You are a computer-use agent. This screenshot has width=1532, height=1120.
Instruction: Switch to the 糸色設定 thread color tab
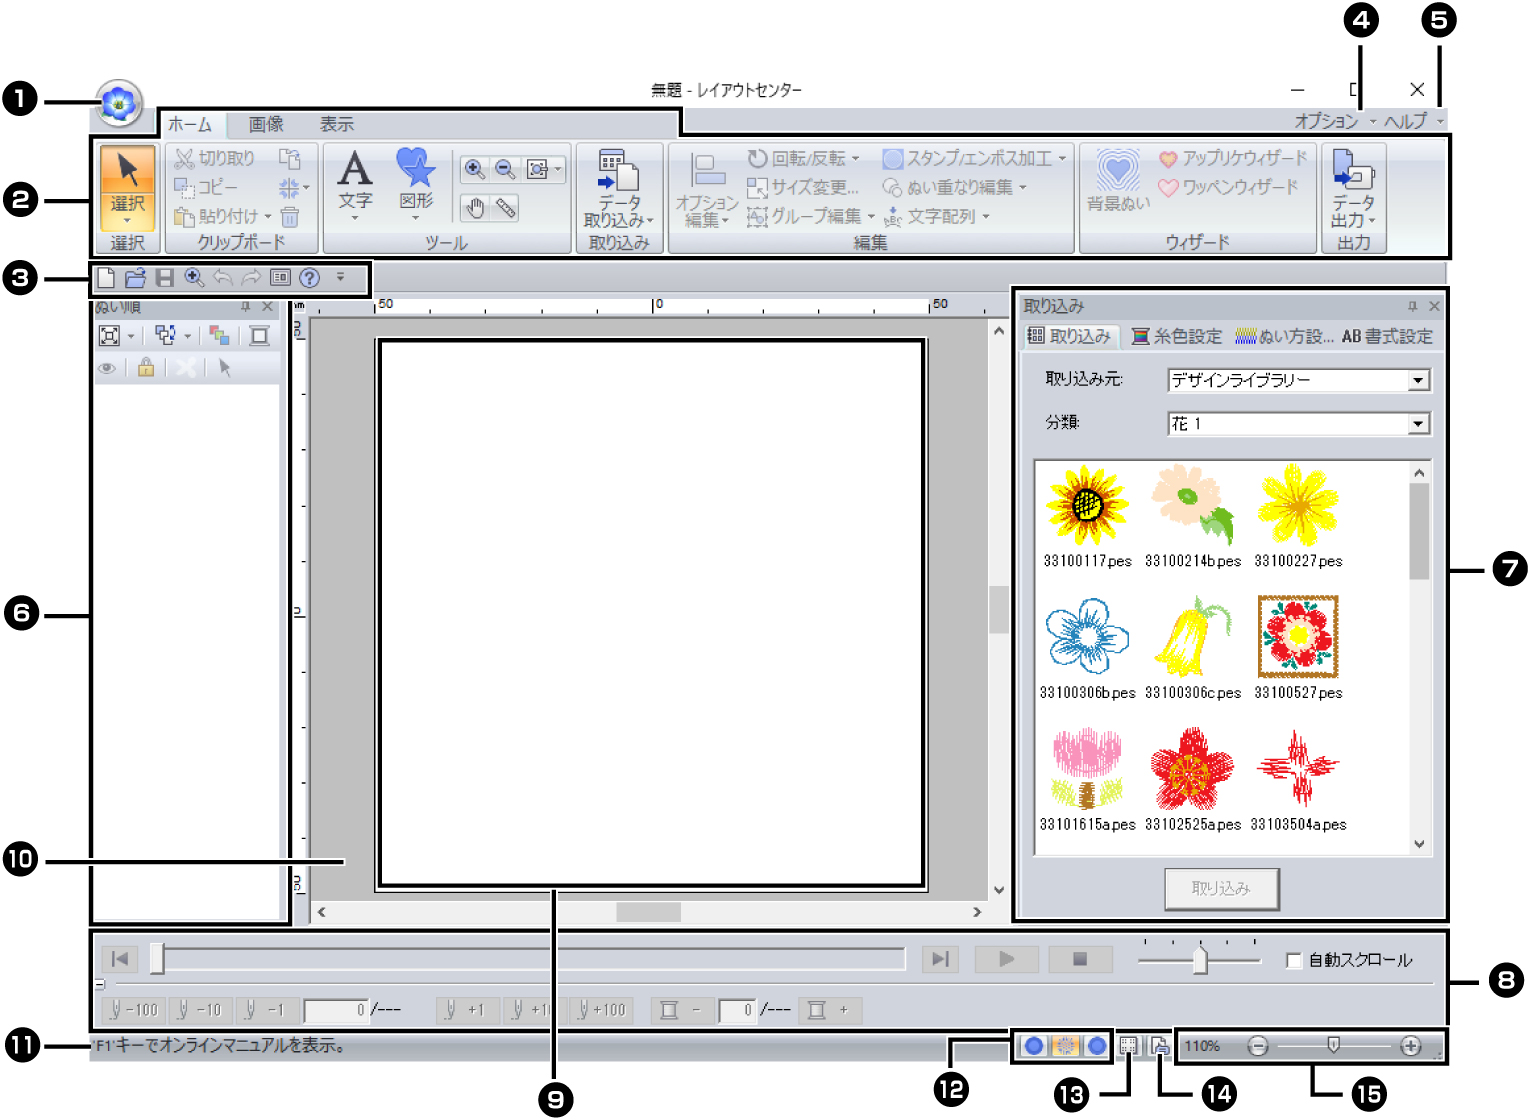point(1177,337)
